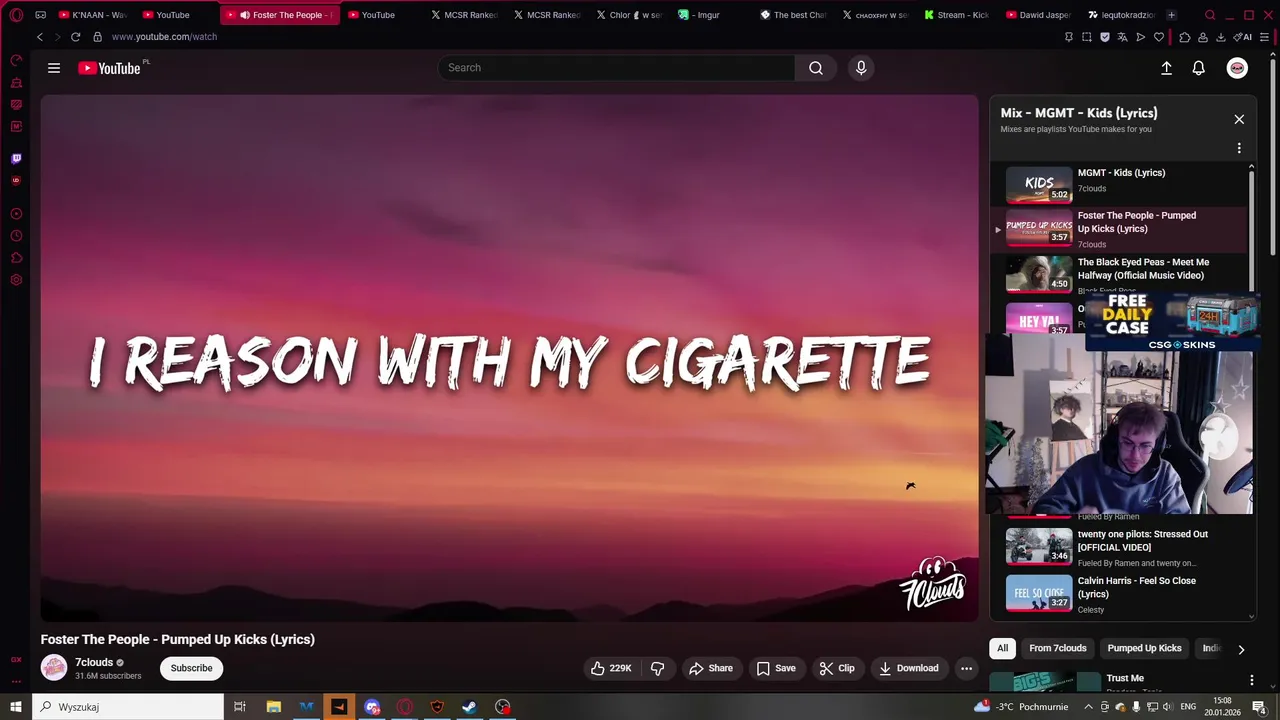View site info via the padlock icon
Viewport: 1280px width, 720px height.
tap(97, 37)
